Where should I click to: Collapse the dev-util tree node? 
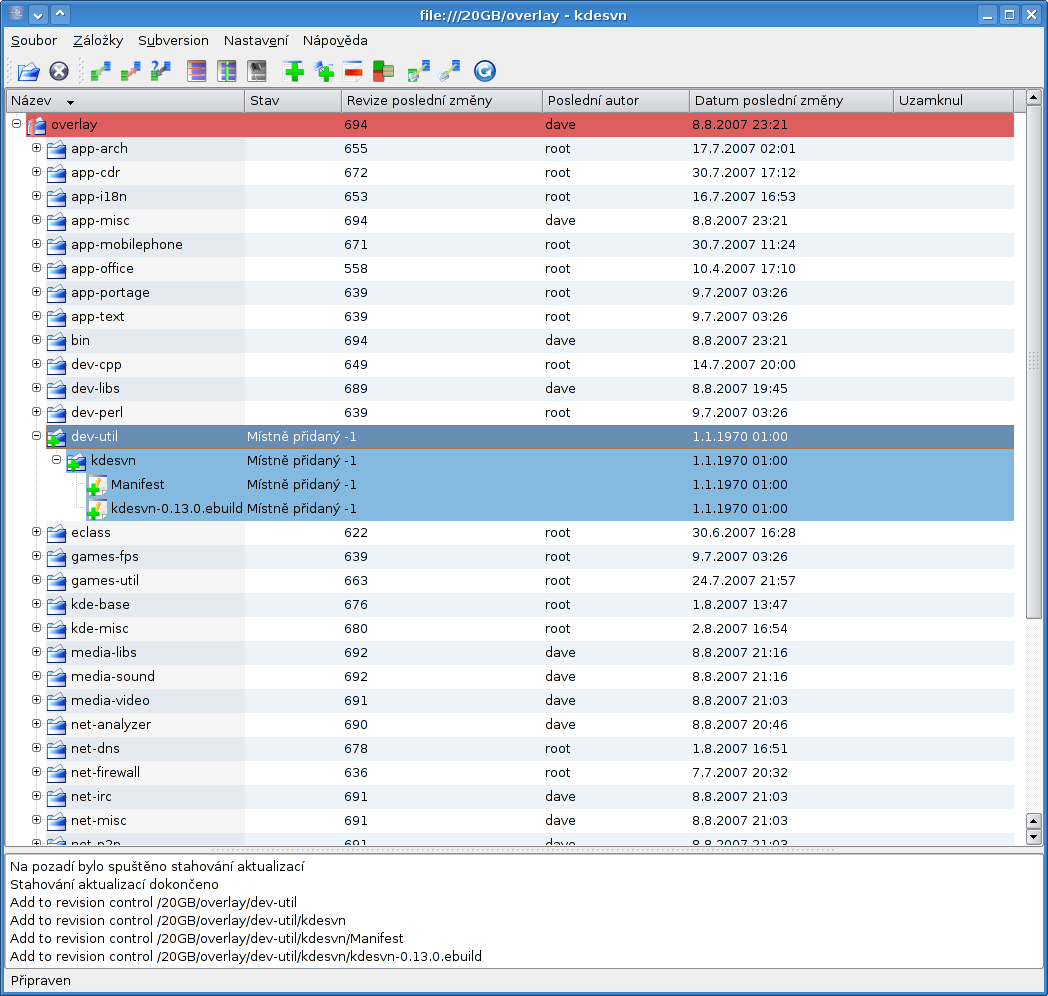click(x=37, y=436)
